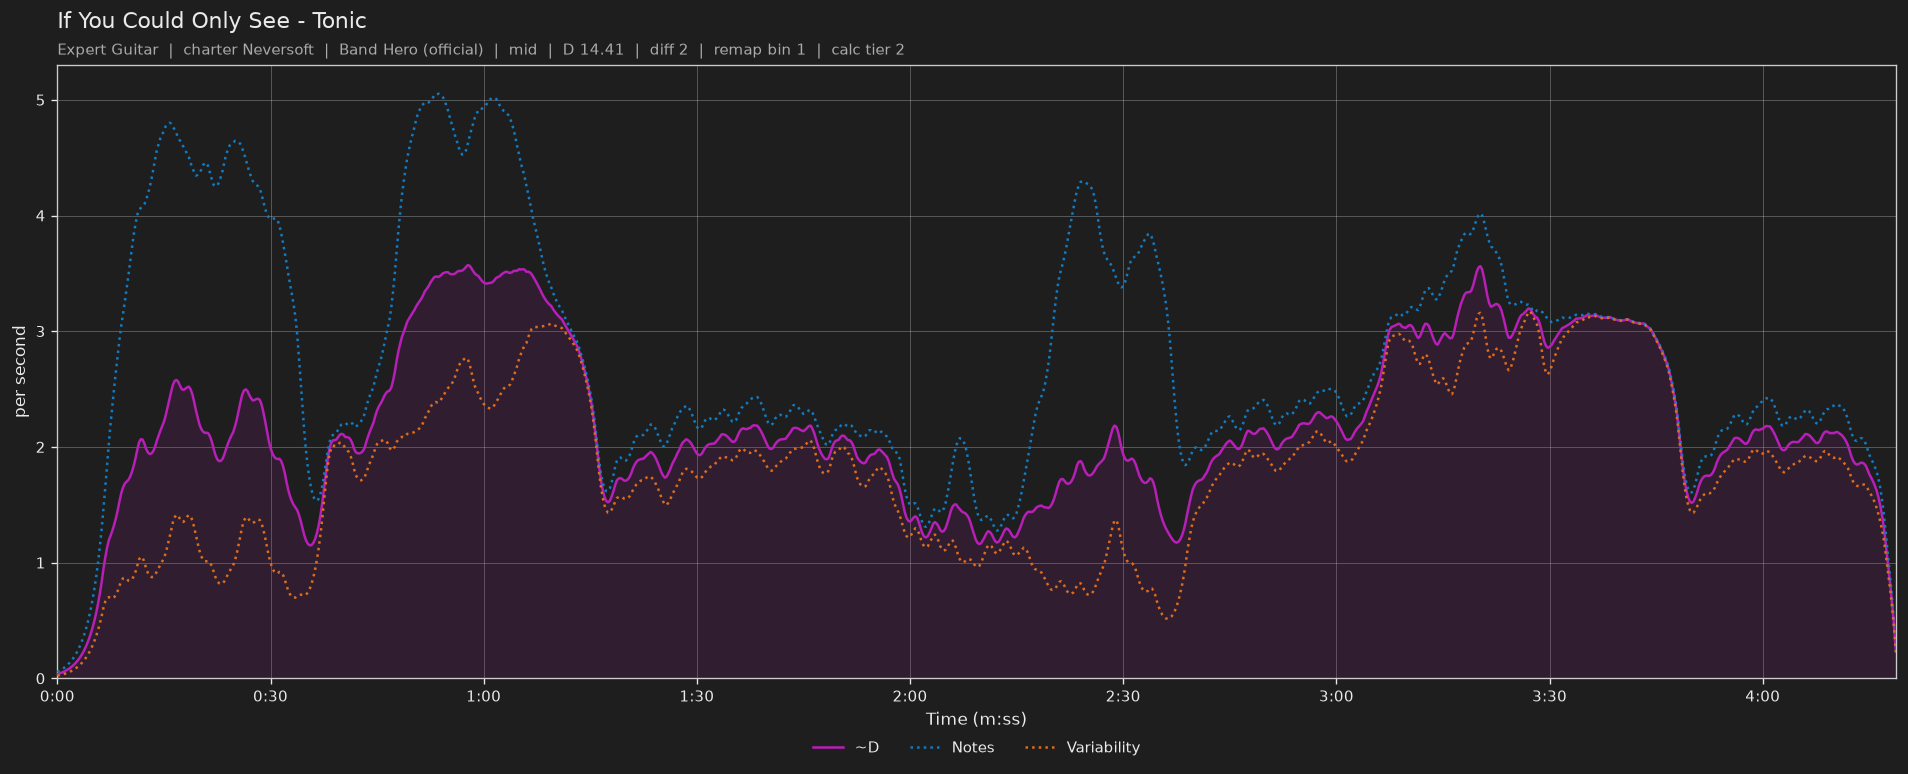
Task: Click 'mid' in the subtitle
Action: click(x=523, y=50)
